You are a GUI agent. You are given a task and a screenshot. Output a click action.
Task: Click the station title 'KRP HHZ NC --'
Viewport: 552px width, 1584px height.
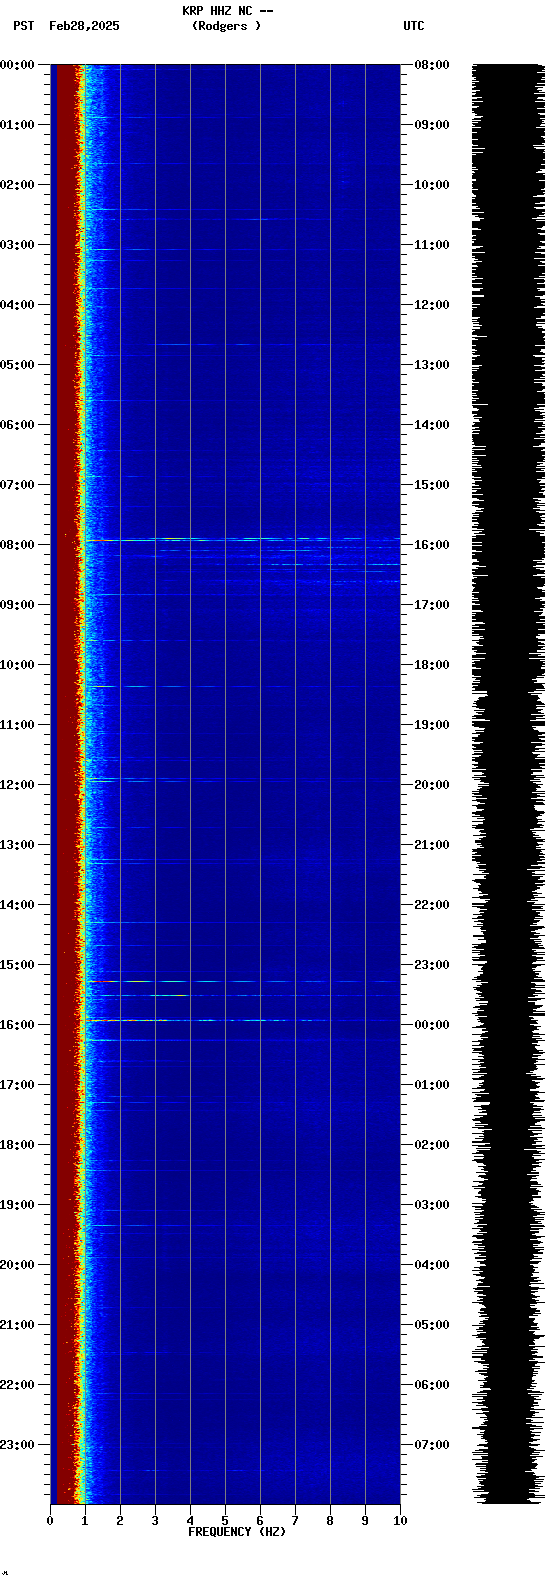[228, 11]
